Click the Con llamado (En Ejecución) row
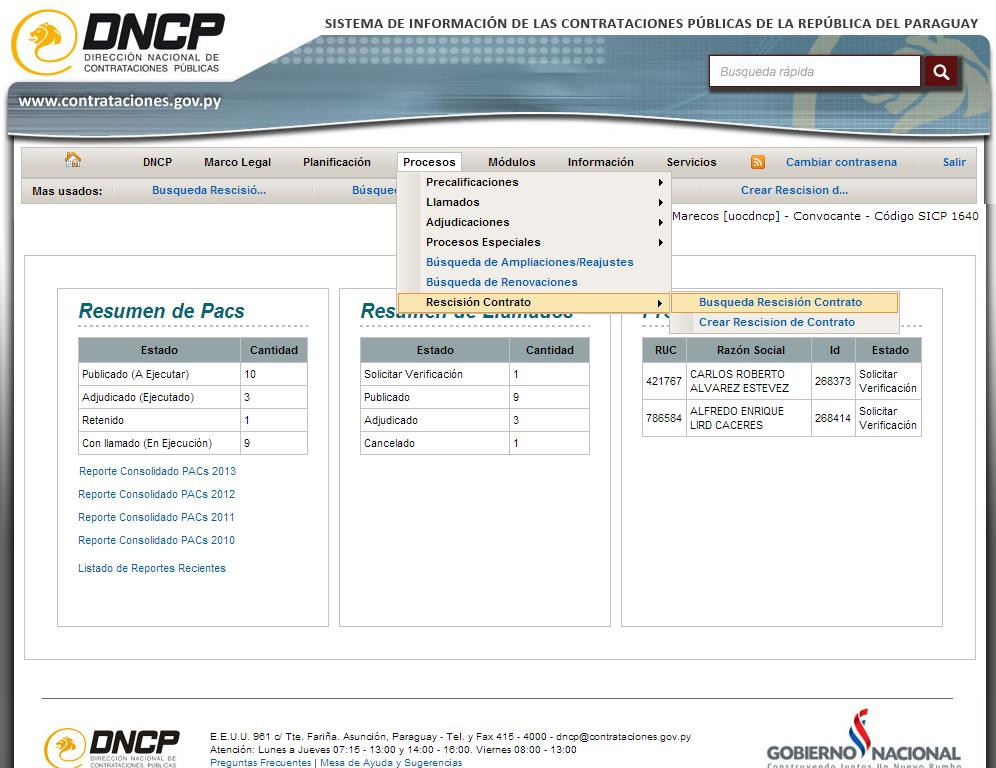 click(x=192, y=443)
